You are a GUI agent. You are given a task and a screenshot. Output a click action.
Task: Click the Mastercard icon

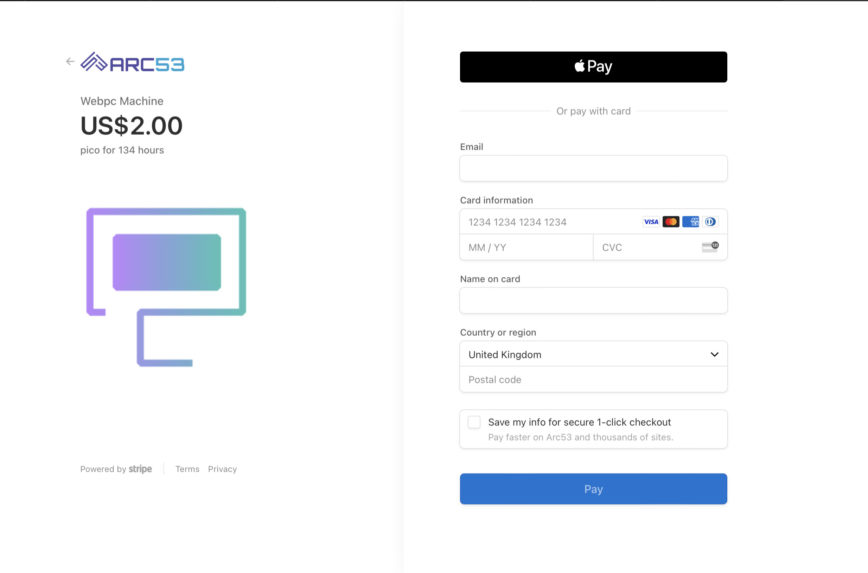671,221
